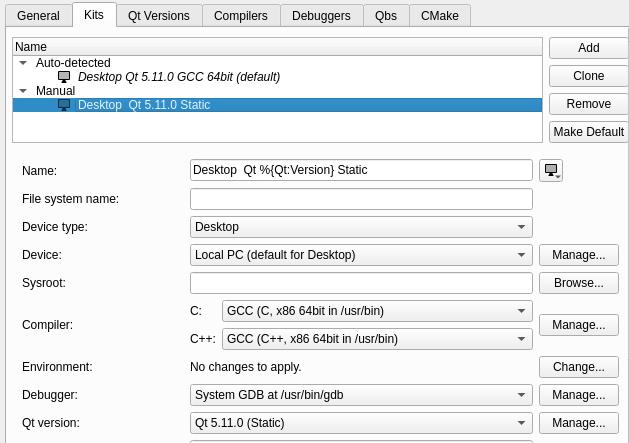
Task: Open the Debugger selection dropdown
Action: click(x=361, y=395)
